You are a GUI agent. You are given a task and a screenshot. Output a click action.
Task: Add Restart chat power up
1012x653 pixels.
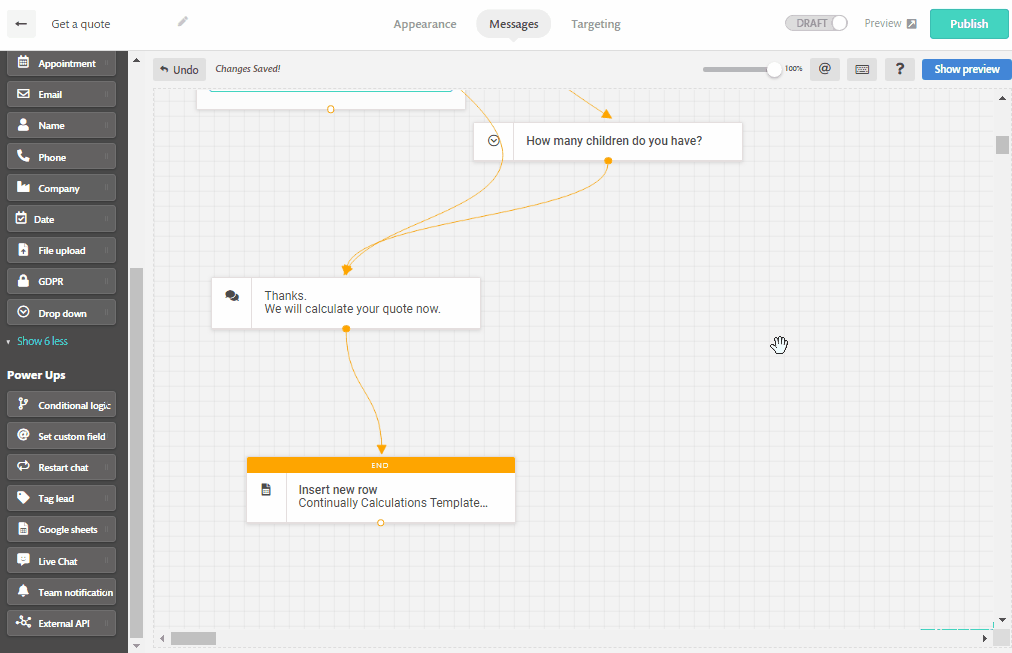point(61,467)
